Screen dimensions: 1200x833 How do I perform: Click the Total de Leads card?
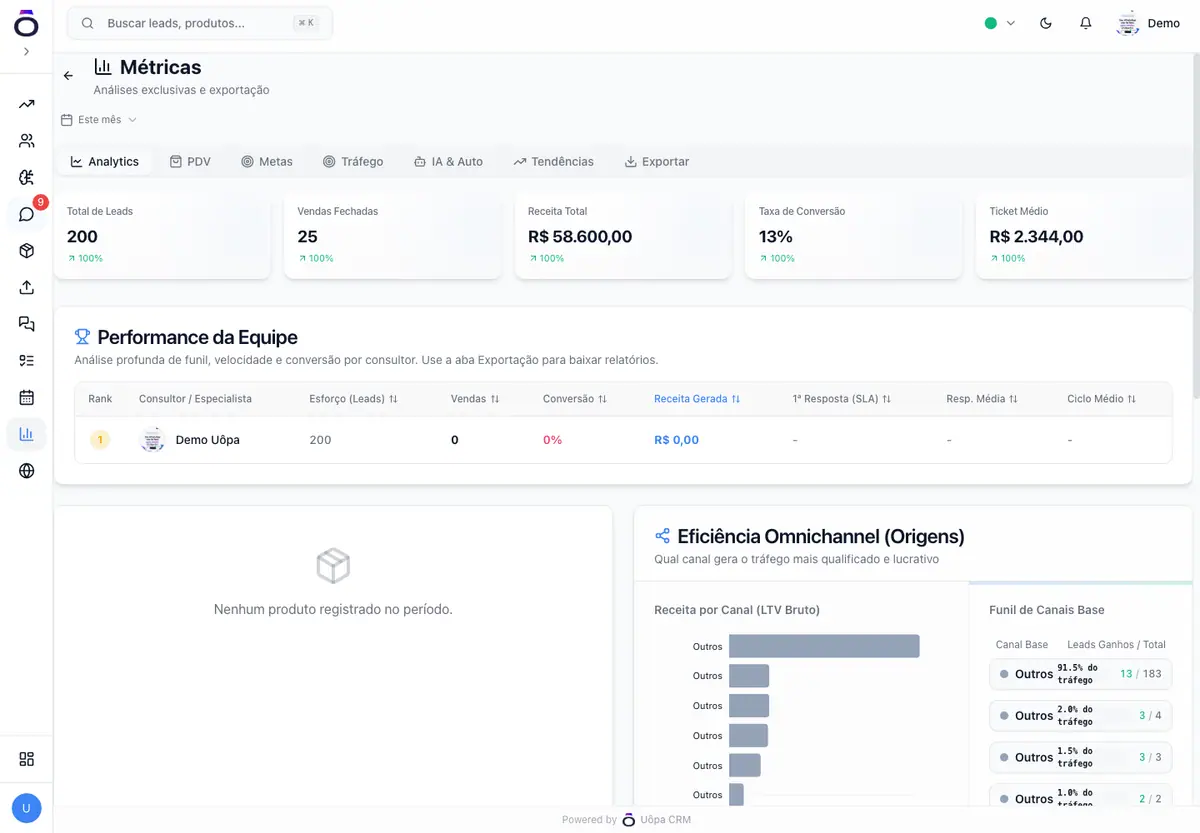[162, 236]
